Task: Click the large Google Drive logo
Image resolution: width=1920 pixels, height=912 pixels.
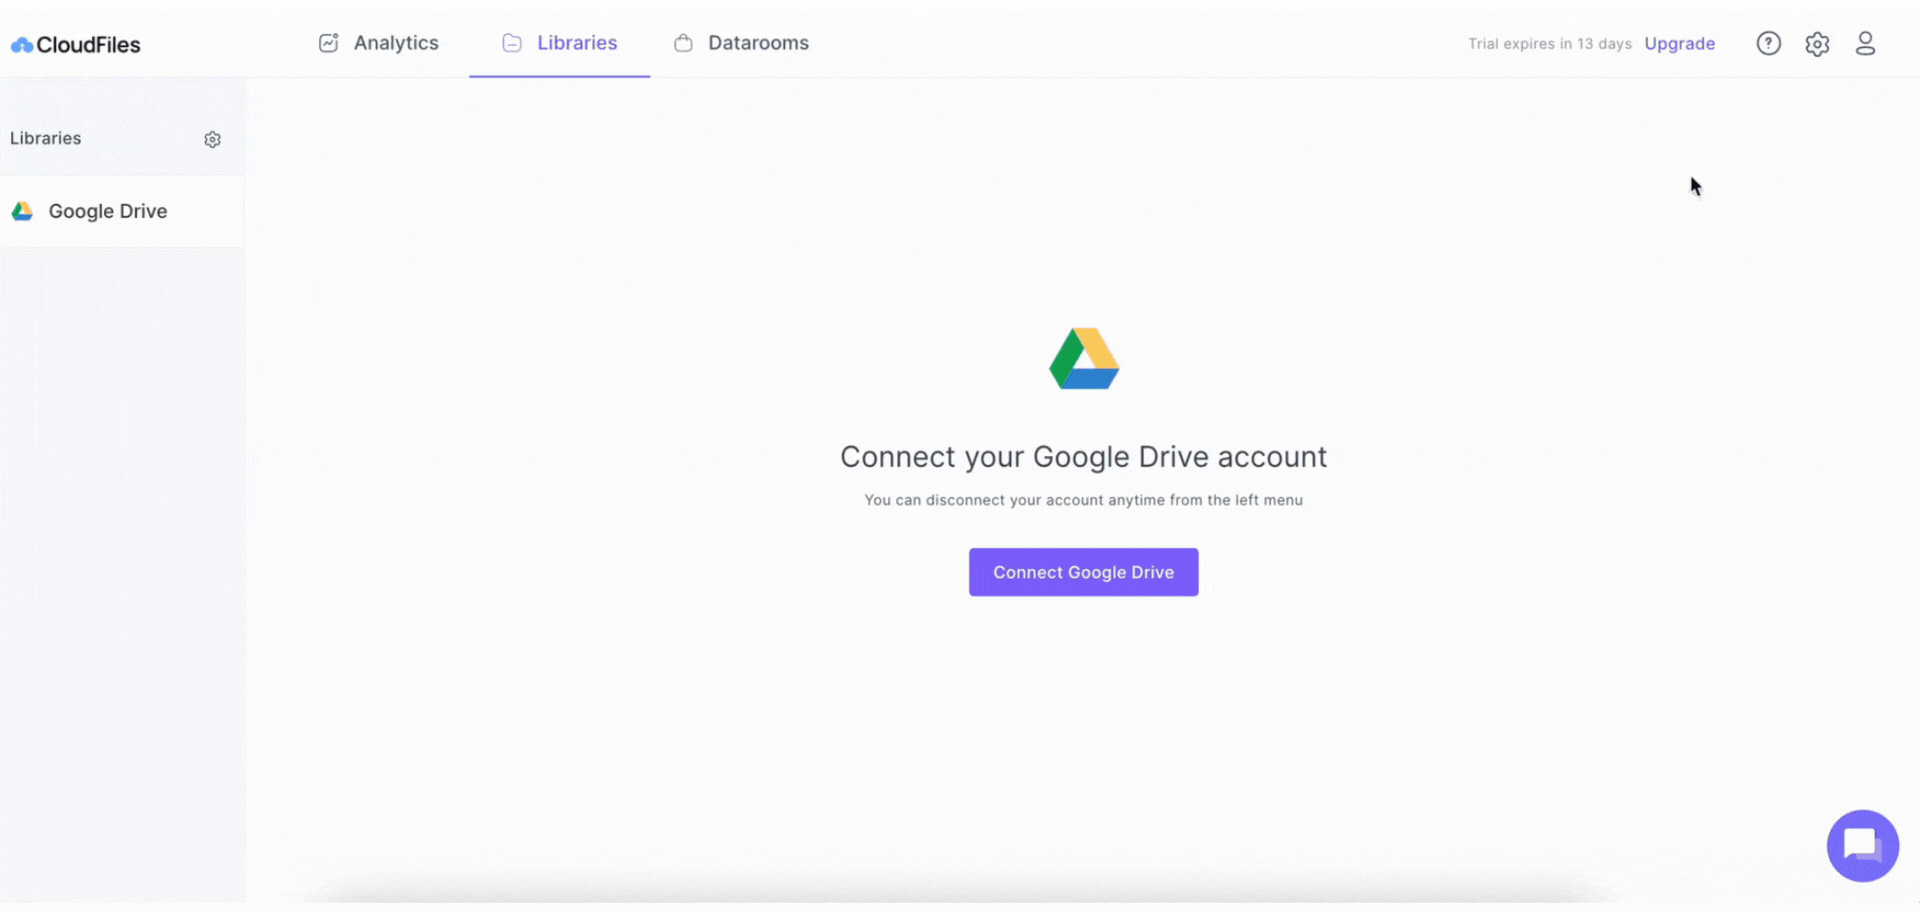Action: [x=1084, y=358]
